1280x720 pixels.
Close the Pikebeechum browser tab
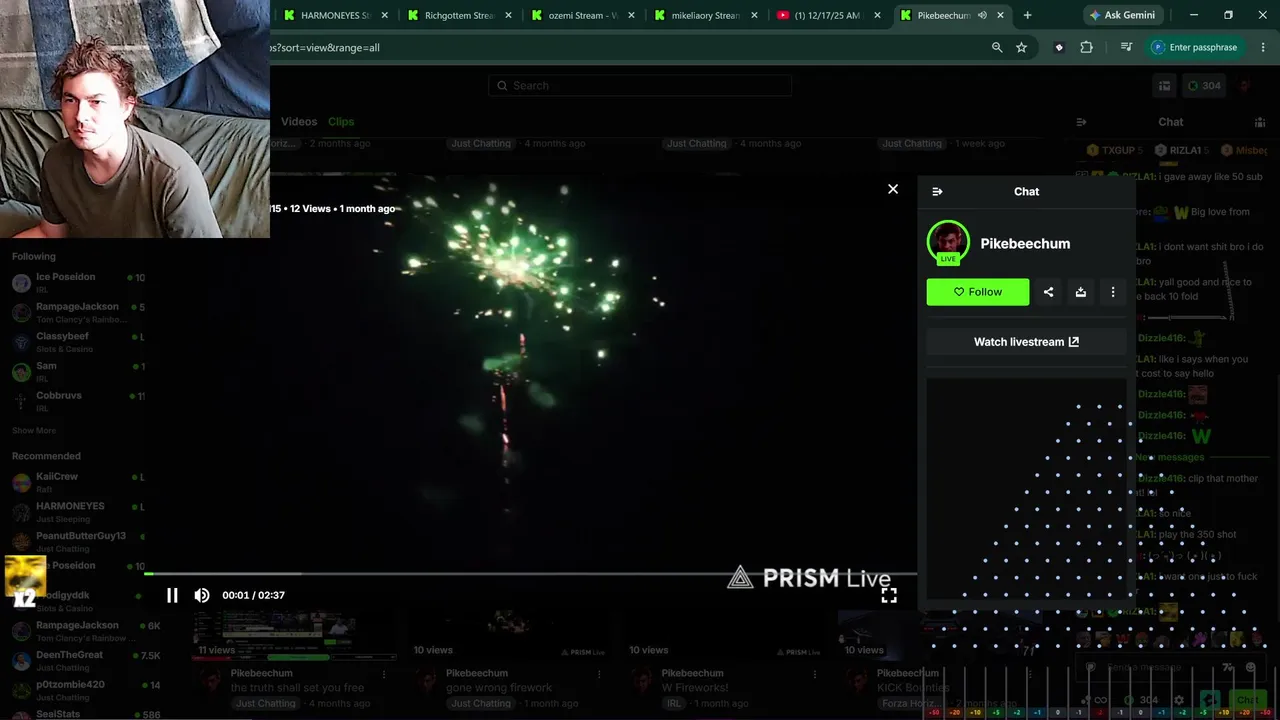(1002, 15)
